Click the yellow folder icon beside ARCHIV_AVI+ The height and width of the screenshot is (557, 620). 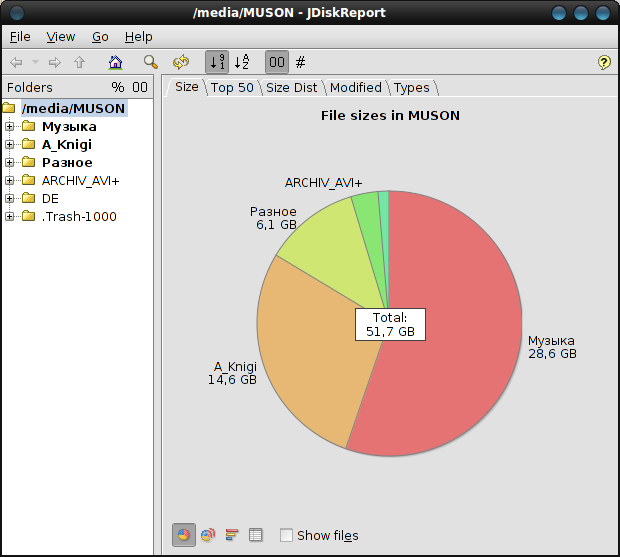(x=28, y=180)
